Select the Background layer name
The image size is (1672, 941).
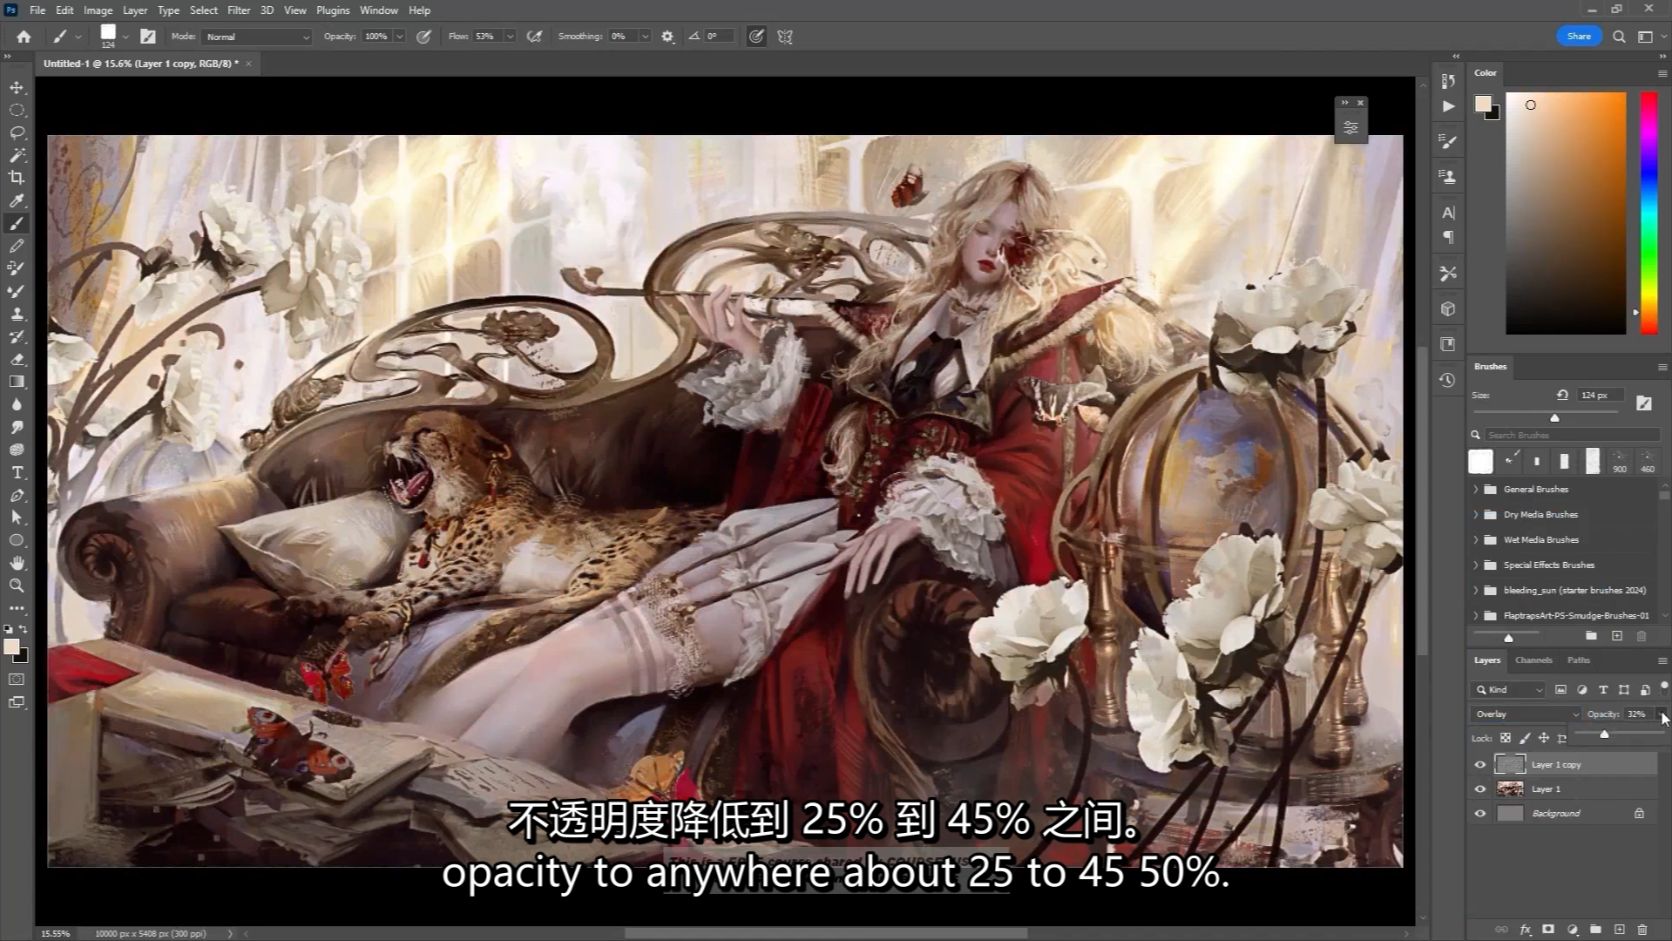coord(1556,814)
